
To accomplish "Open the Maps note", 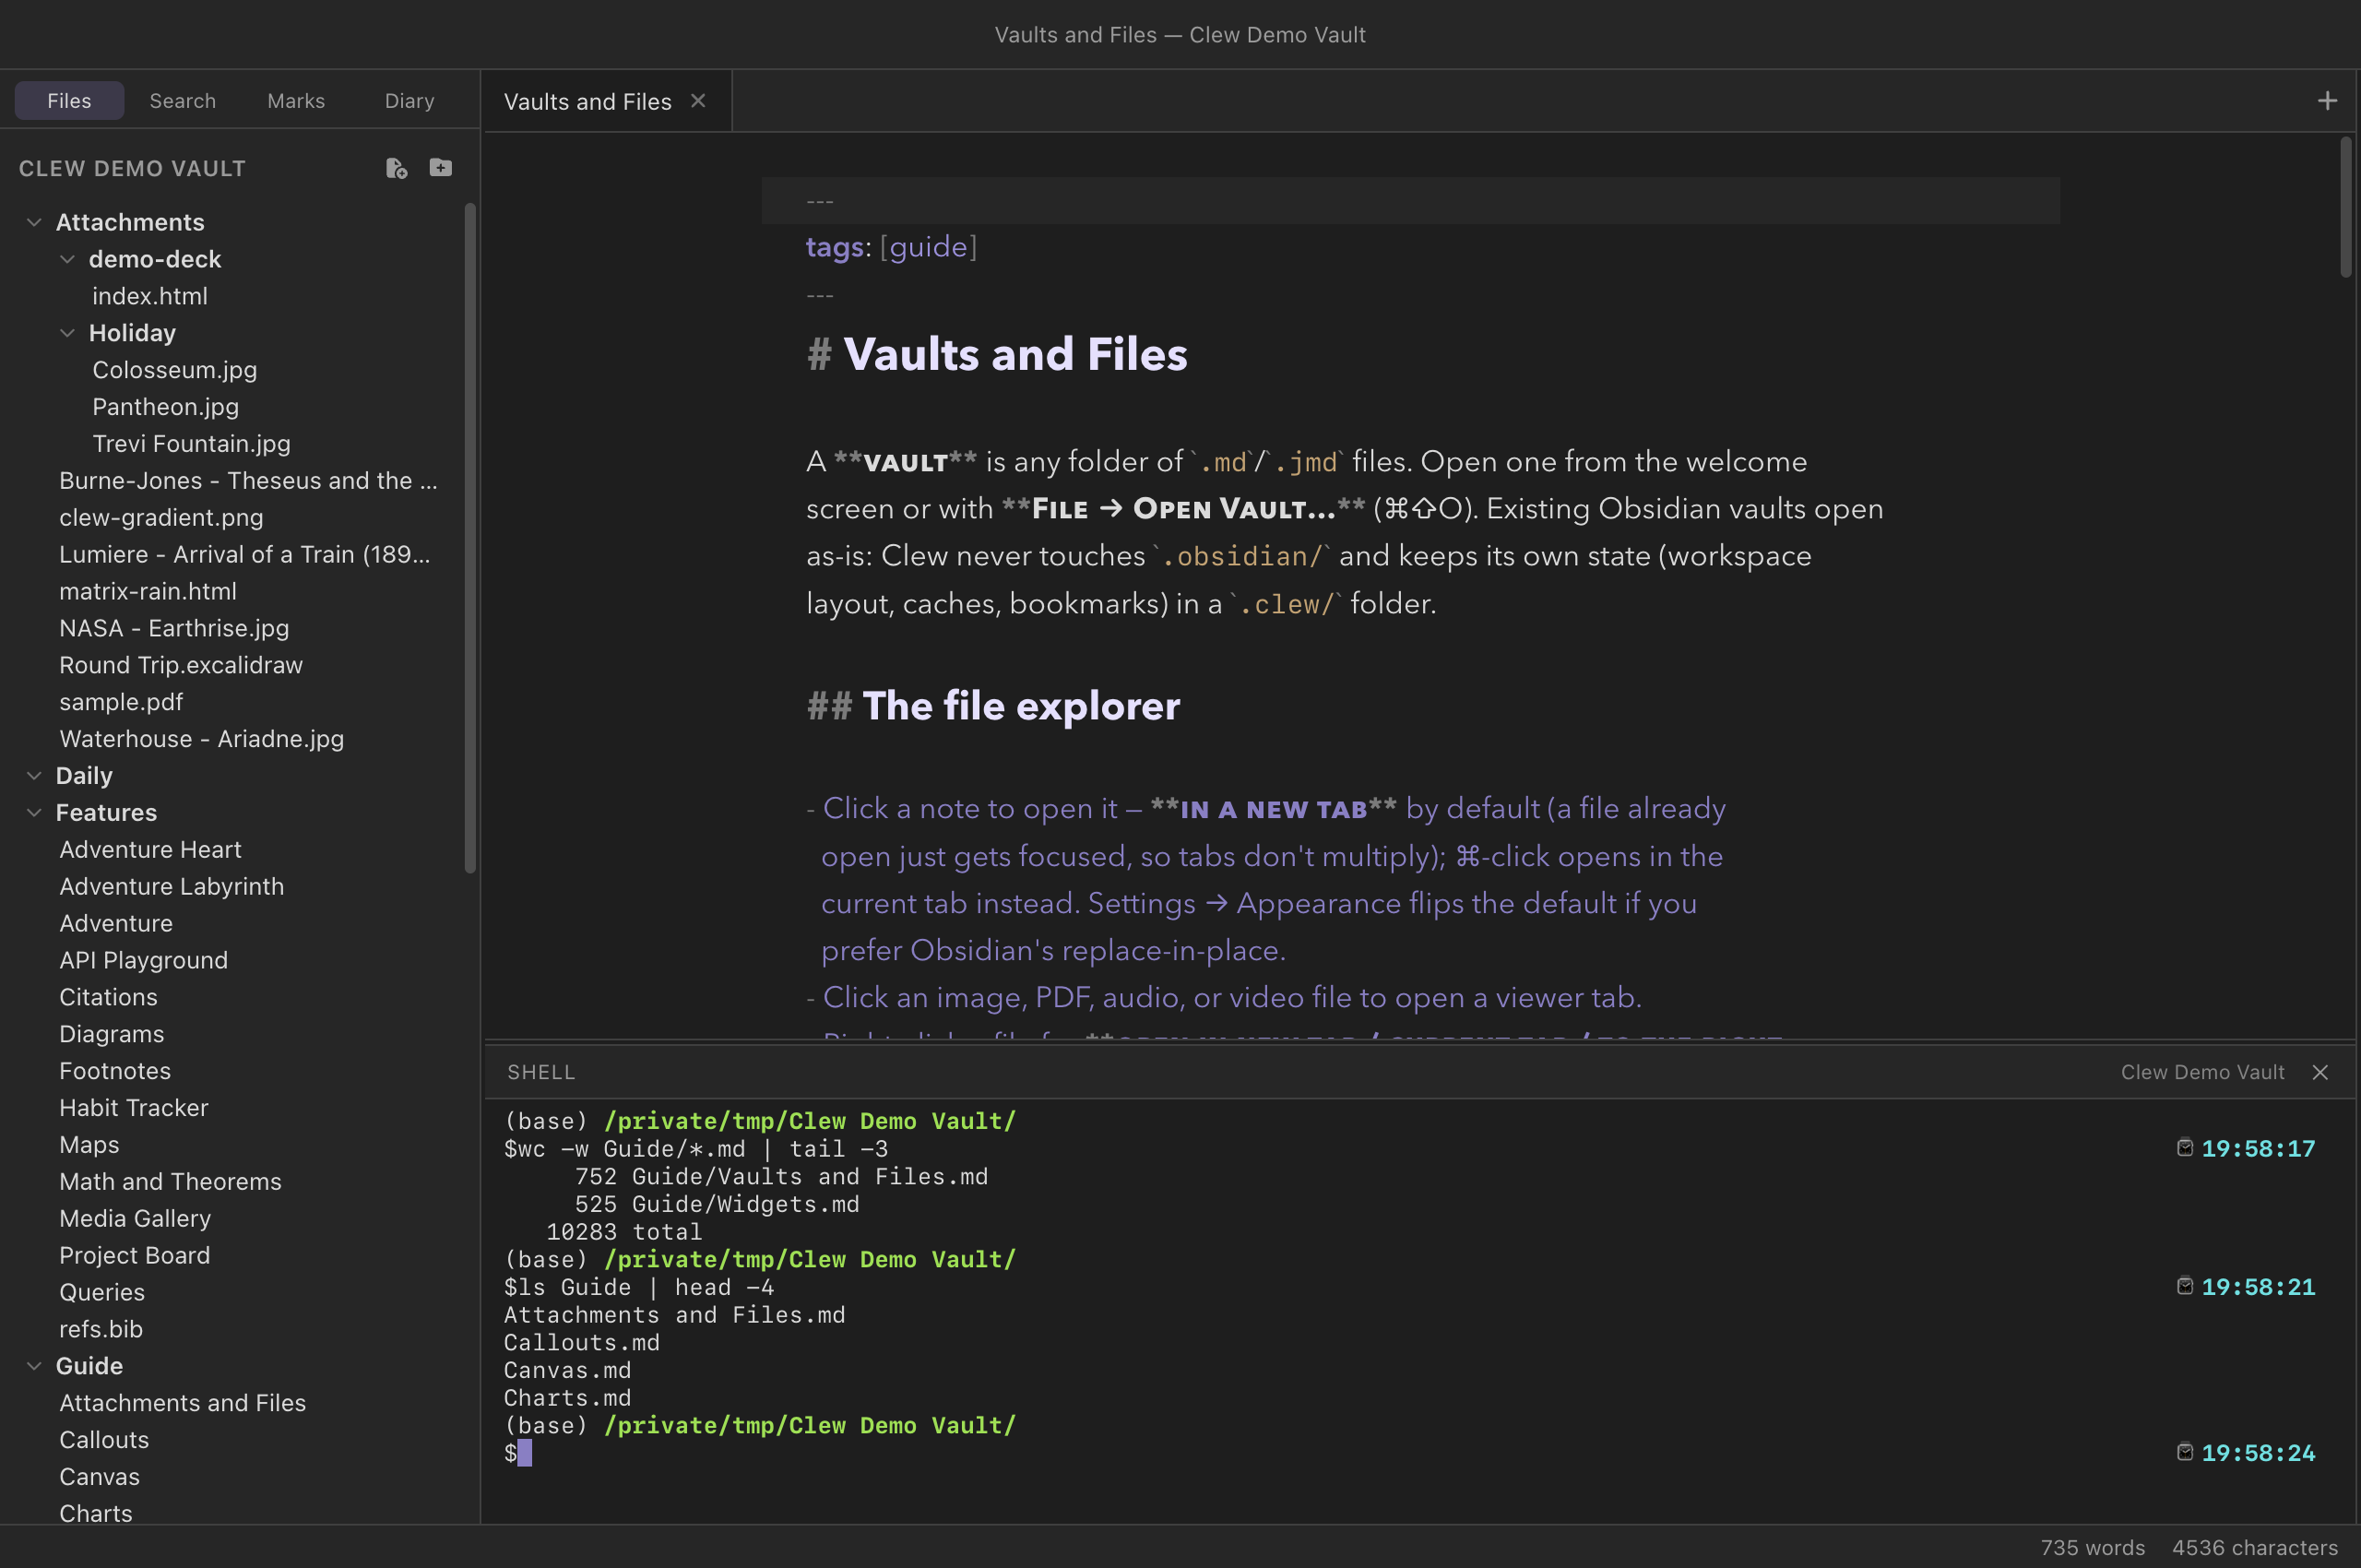I will click(89, 1146).
